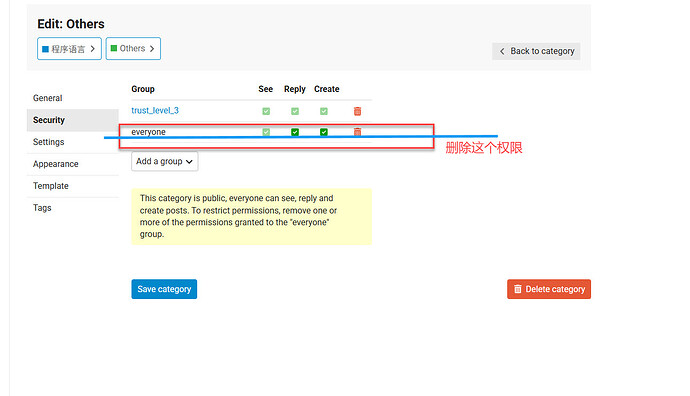Screen dimensions: 690x396
Task: Toggle Reply permission for trust_level_3
Action: pyautogui.click(x=295, y=111)
